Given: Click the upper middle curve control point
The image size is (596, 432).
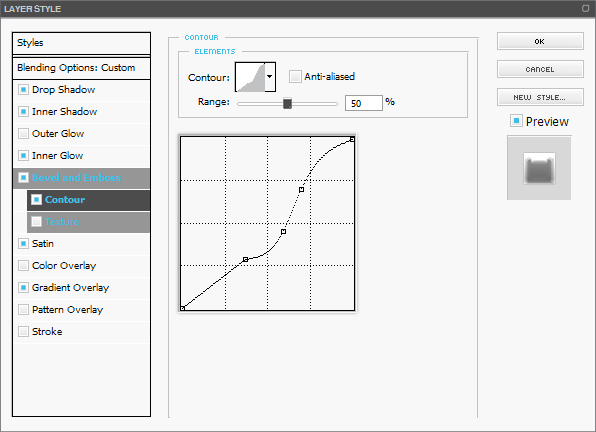Looking at the screenshot, I should pos(301,190).
